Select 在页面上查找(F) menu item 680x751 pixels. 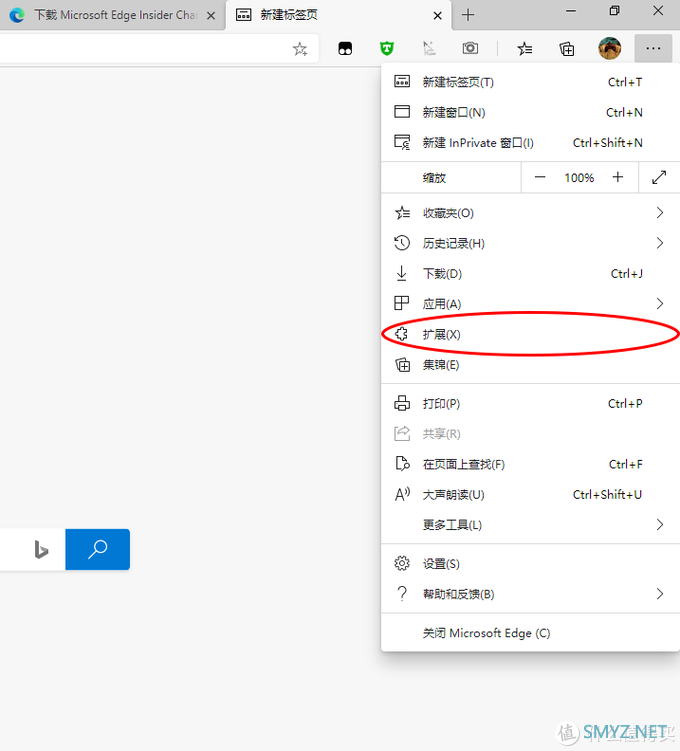(531, 464)
